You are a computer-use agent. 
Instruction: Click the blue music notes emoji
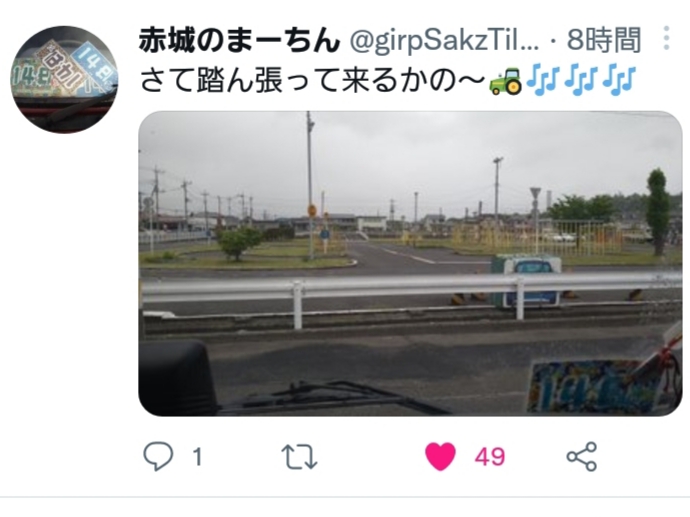(582, 81)
